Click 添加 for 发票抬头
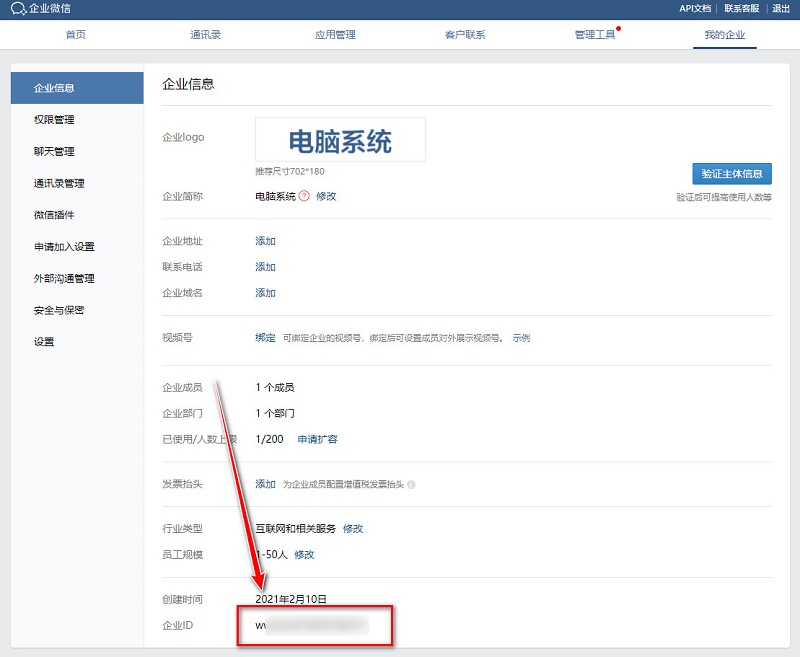The height and width of the screenshot is (657, 800). click(265, 484)
